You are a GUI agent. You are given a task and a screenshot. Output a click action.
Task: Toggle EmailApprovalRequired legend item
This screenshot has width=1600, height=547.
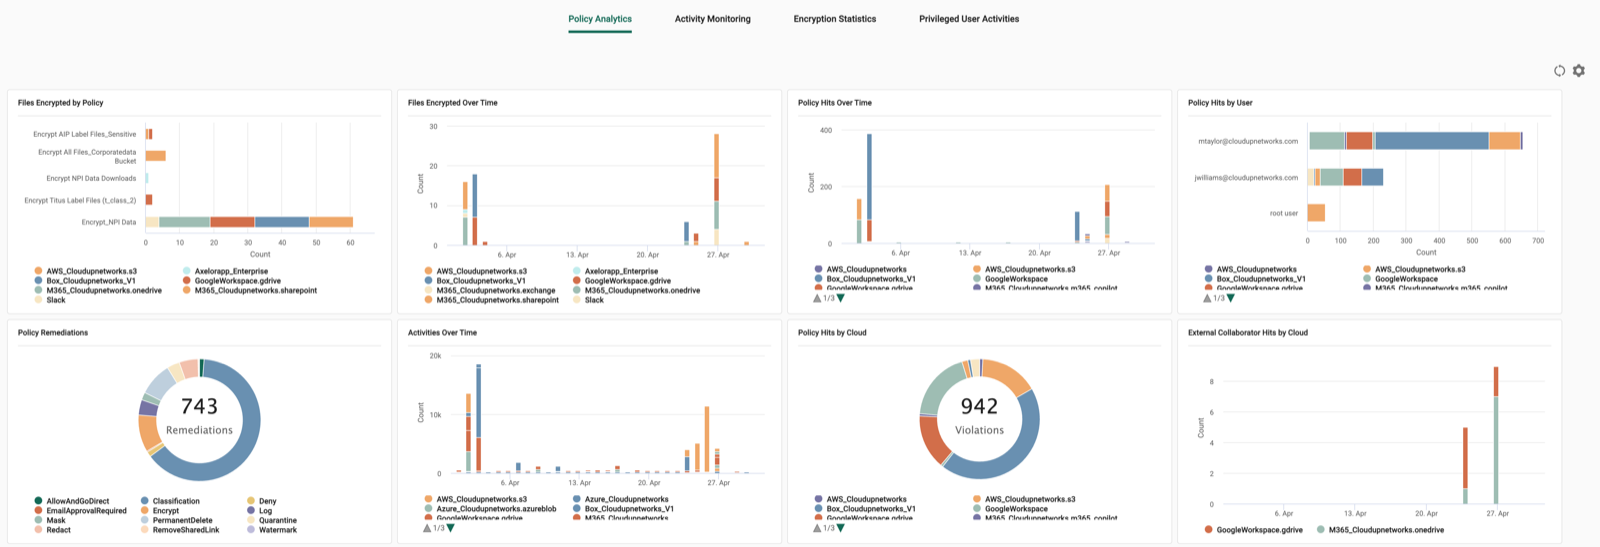point(80,511)
